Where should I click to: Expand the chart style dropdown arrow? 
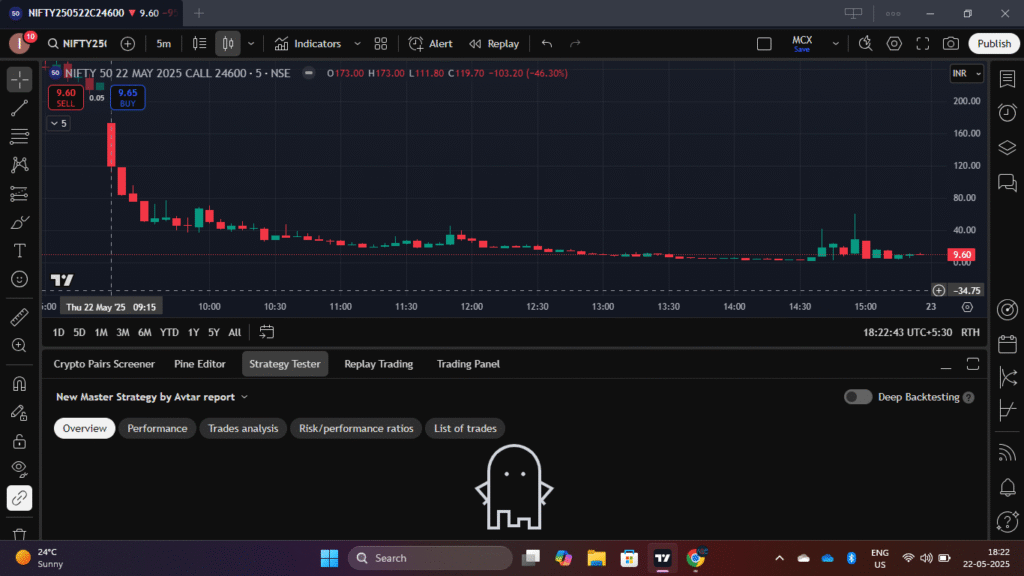pos(251,44)
